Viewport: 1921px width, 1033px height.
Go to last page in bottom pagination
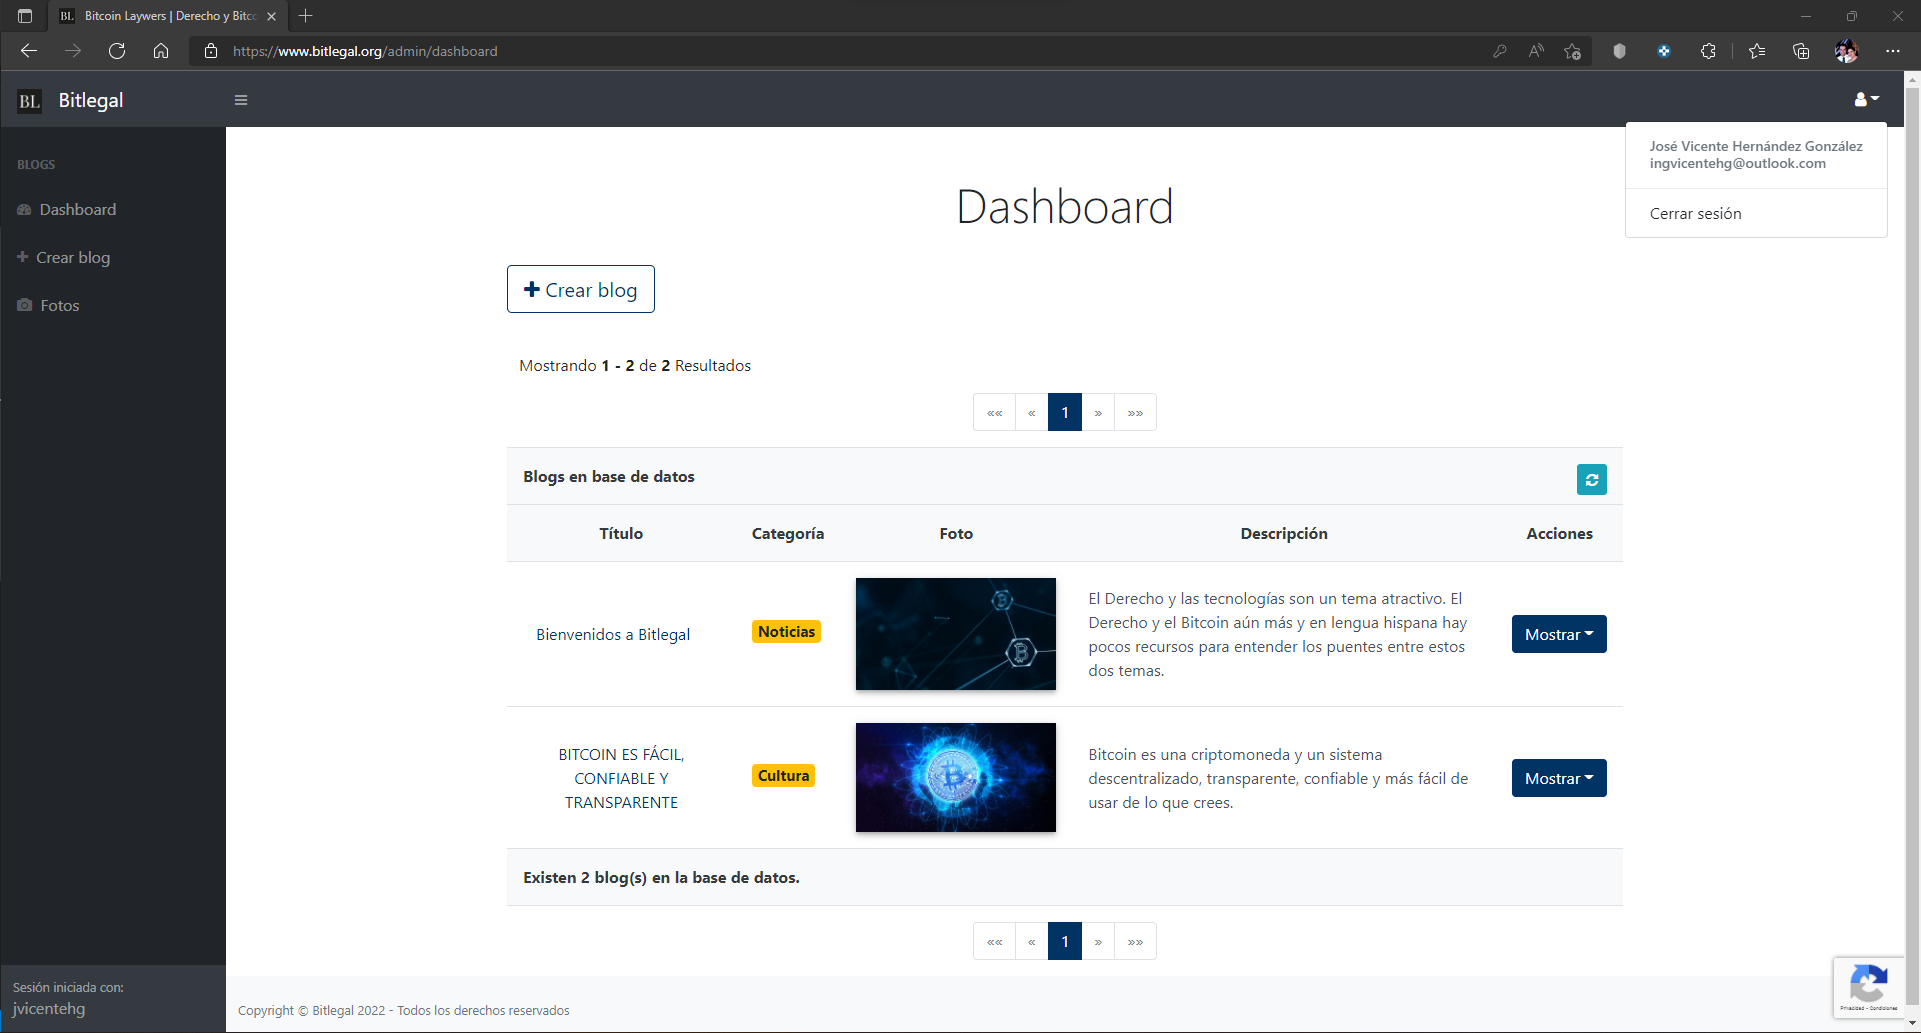[1135, 941]
